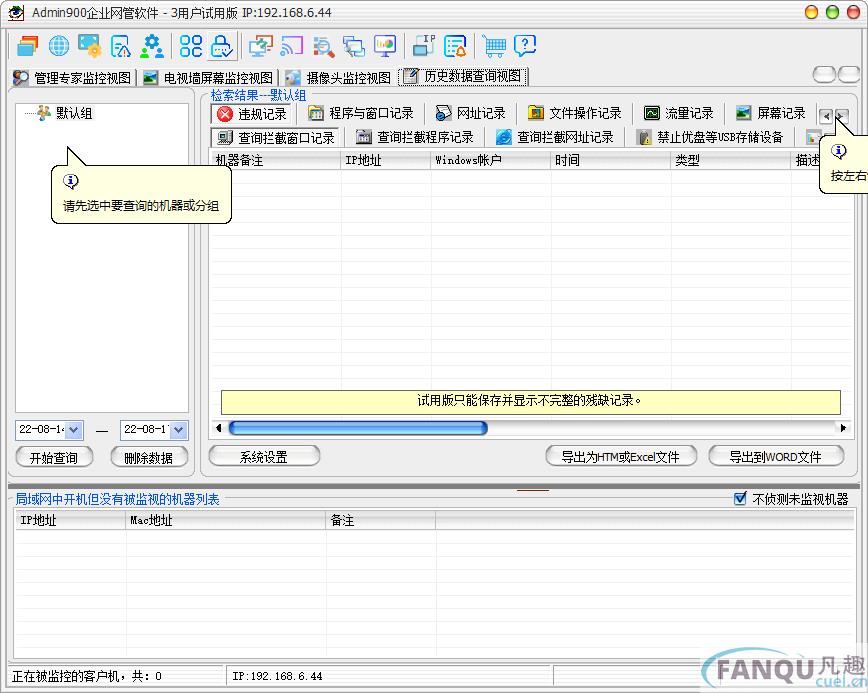Open the 查询拦截程序记录 sub-tab

pos(415,137)
